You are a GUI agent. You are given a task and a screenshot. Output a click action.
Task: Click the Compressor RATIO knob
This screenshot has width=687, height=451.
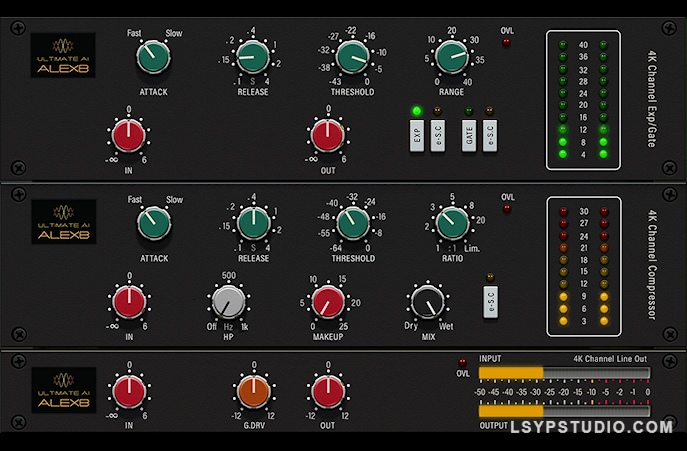click(x=451, y=221)
